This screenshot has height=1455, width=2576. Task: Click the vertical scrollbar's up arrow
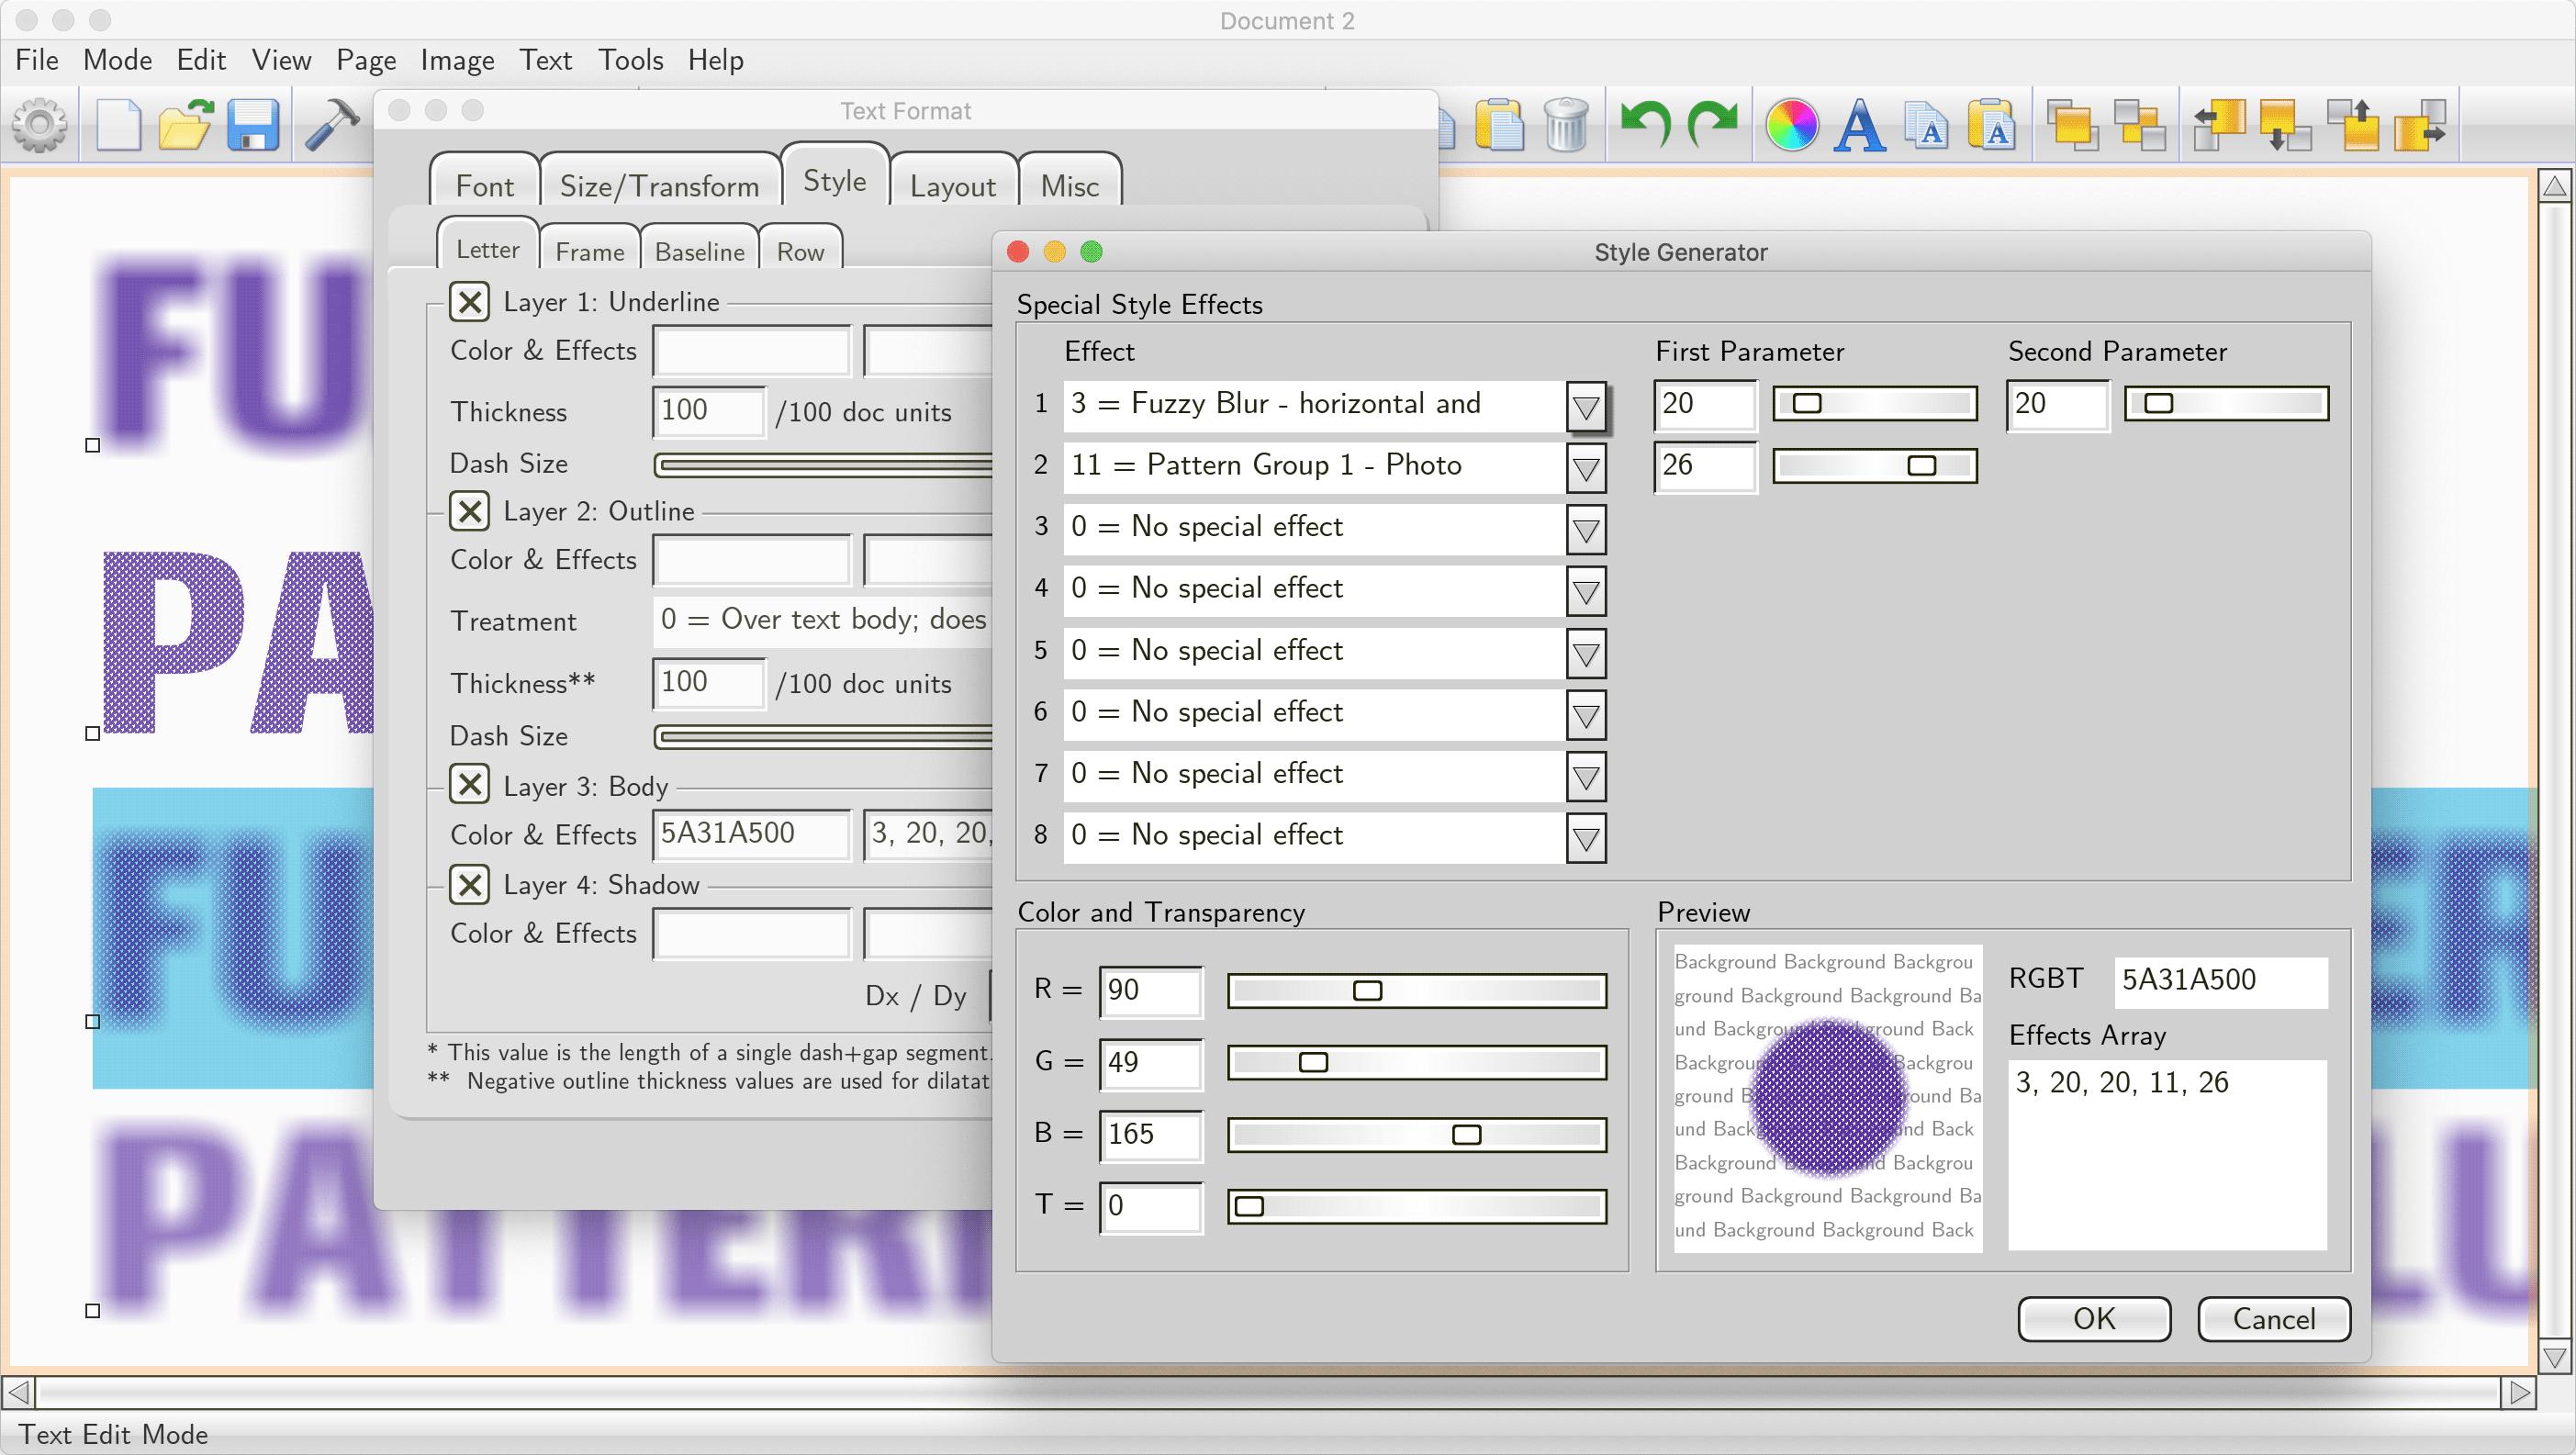click(x=2555, y=186)
